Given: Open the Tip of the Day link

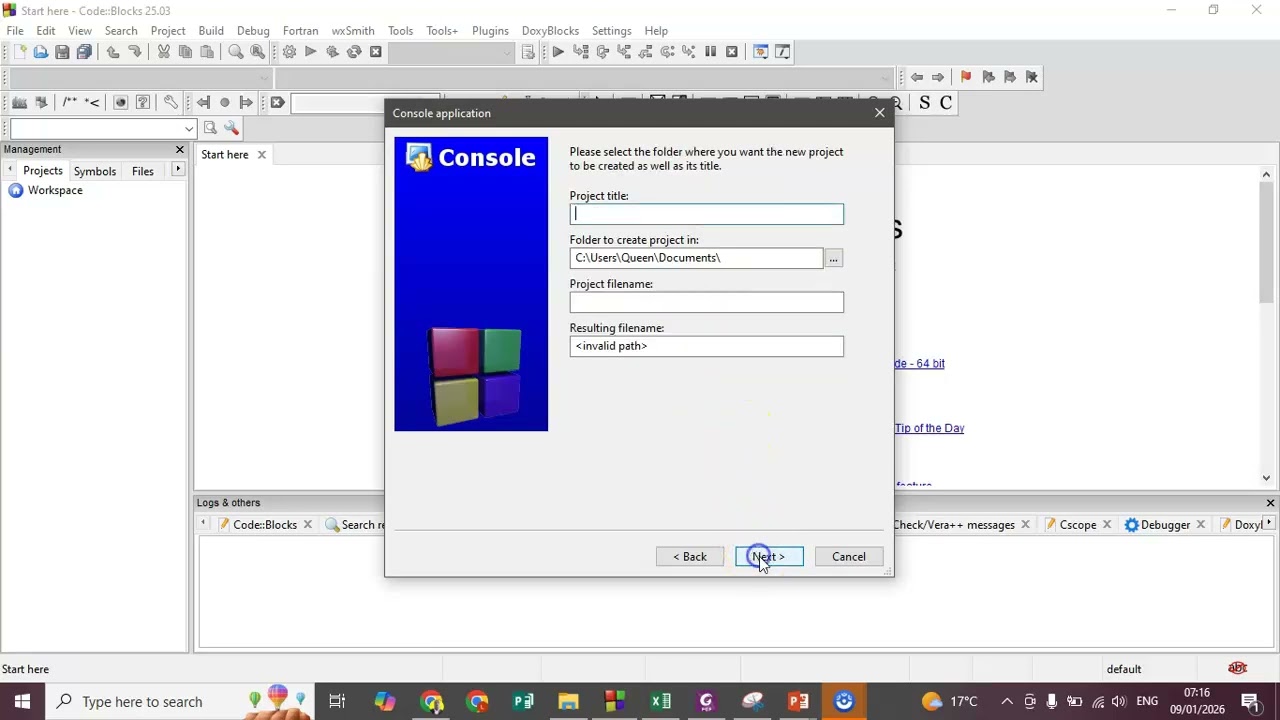Looking at the screenshot, I should coord(929,428).
